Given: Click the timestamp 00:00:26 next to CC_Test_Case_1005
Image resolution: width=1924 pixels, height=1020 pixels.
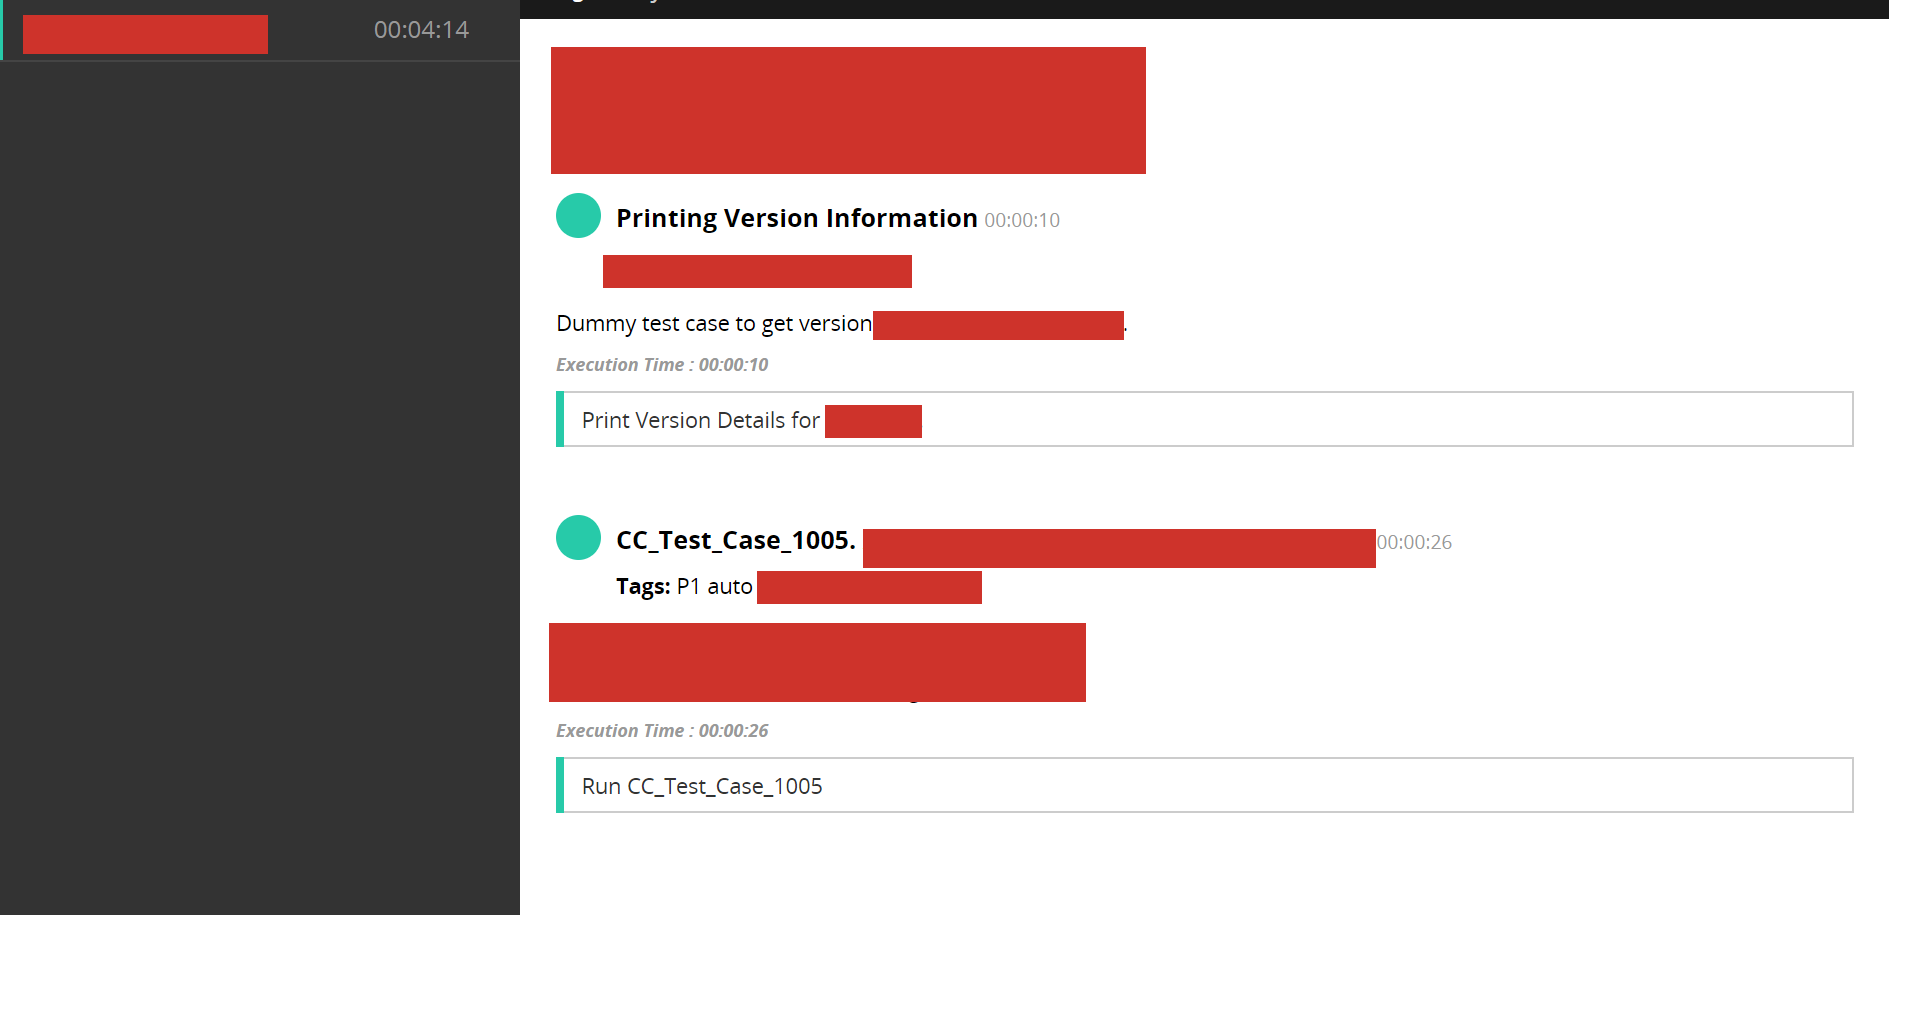Looking at the screenshot, I should [x=1414, y=542].
